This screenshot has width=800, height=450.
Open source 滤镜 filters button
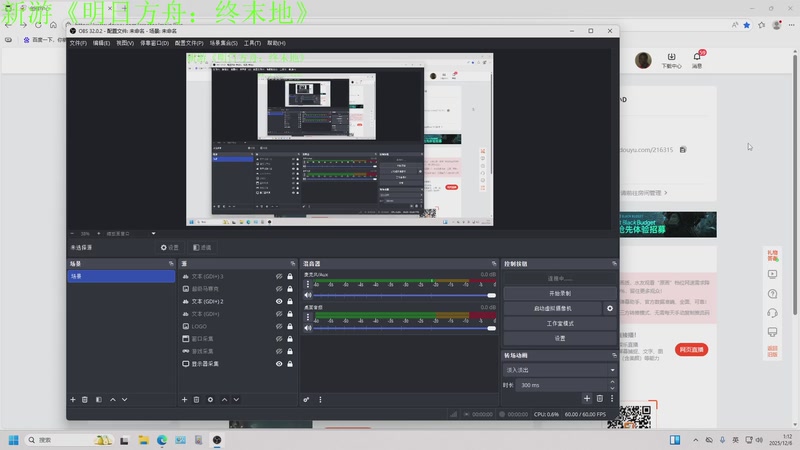[202, 247]
